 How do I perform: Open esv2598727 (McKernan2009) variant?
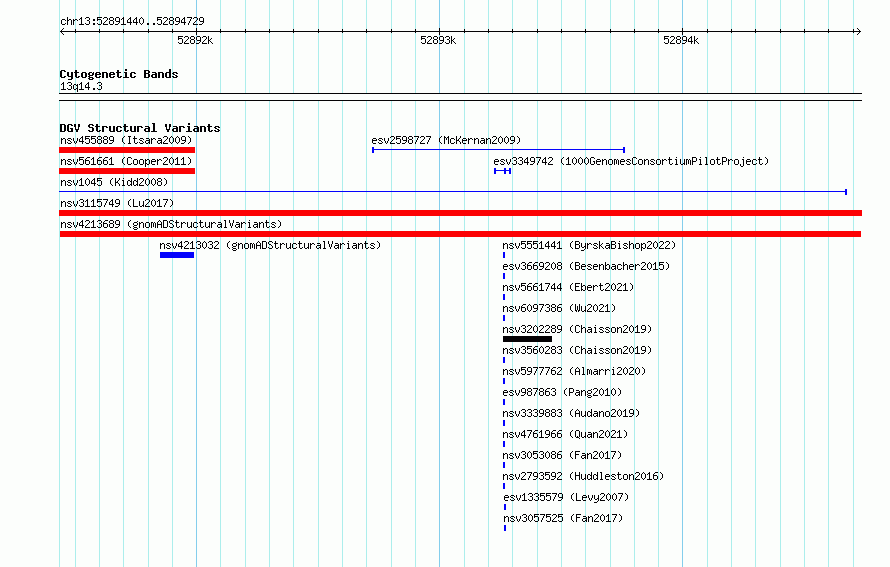click(x=446, y=140)
